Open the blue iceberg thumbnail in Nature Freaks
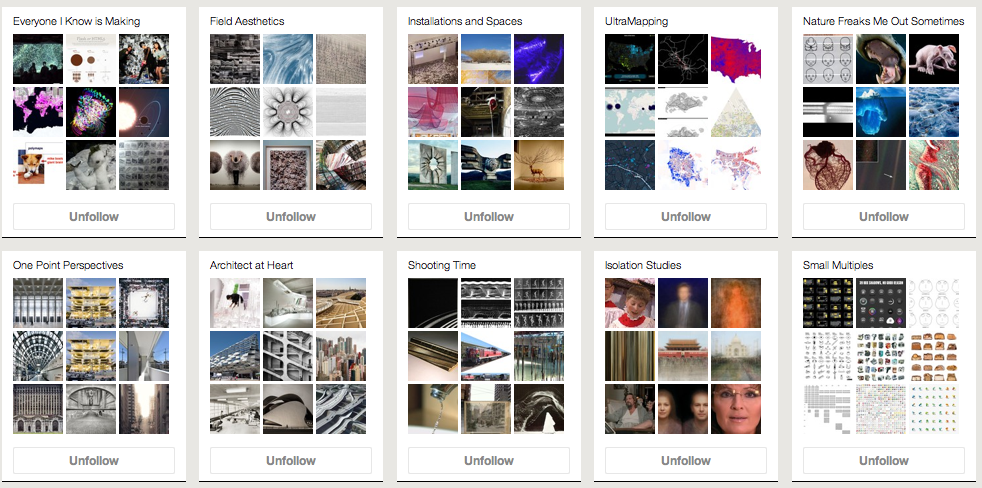 881,112
